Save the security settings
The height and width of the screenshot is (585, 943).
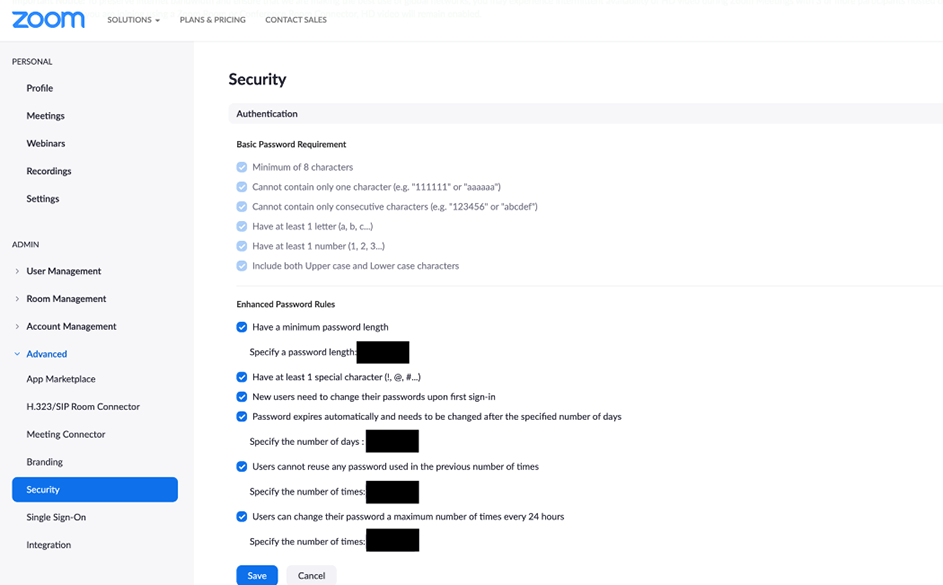point(257,575)
